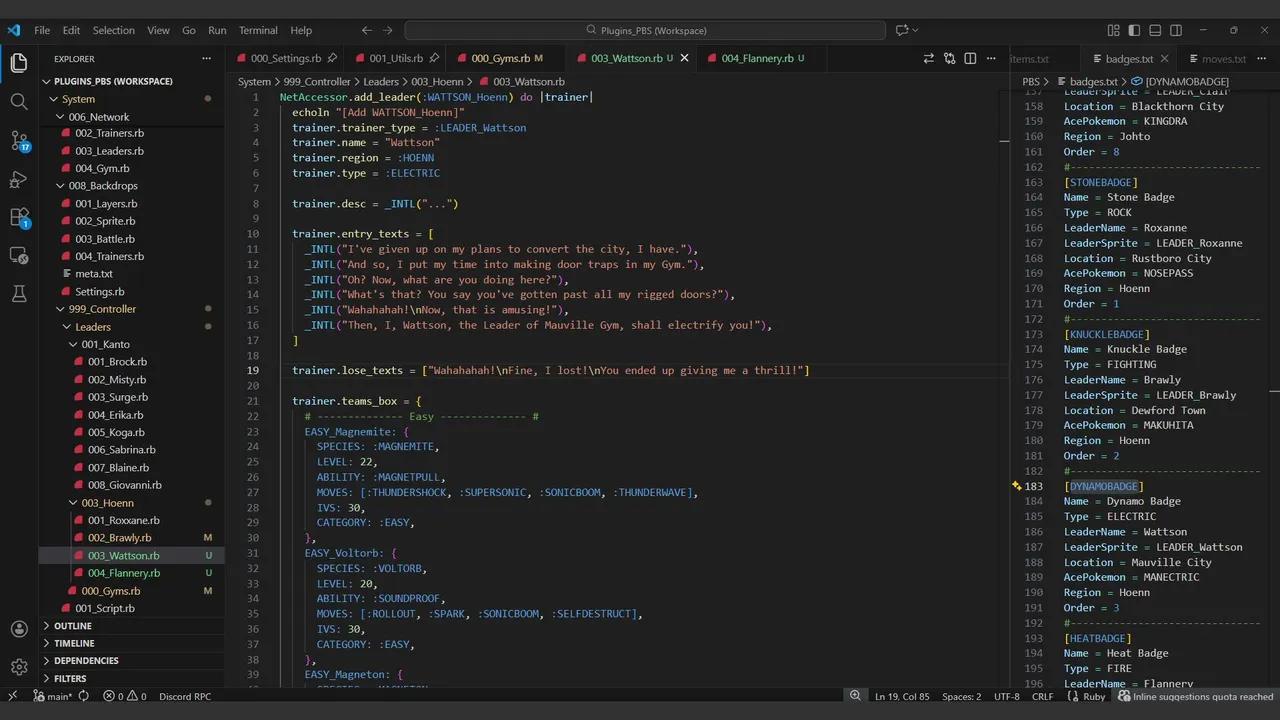Toggle the secondary side bar

coord(1176,31)
